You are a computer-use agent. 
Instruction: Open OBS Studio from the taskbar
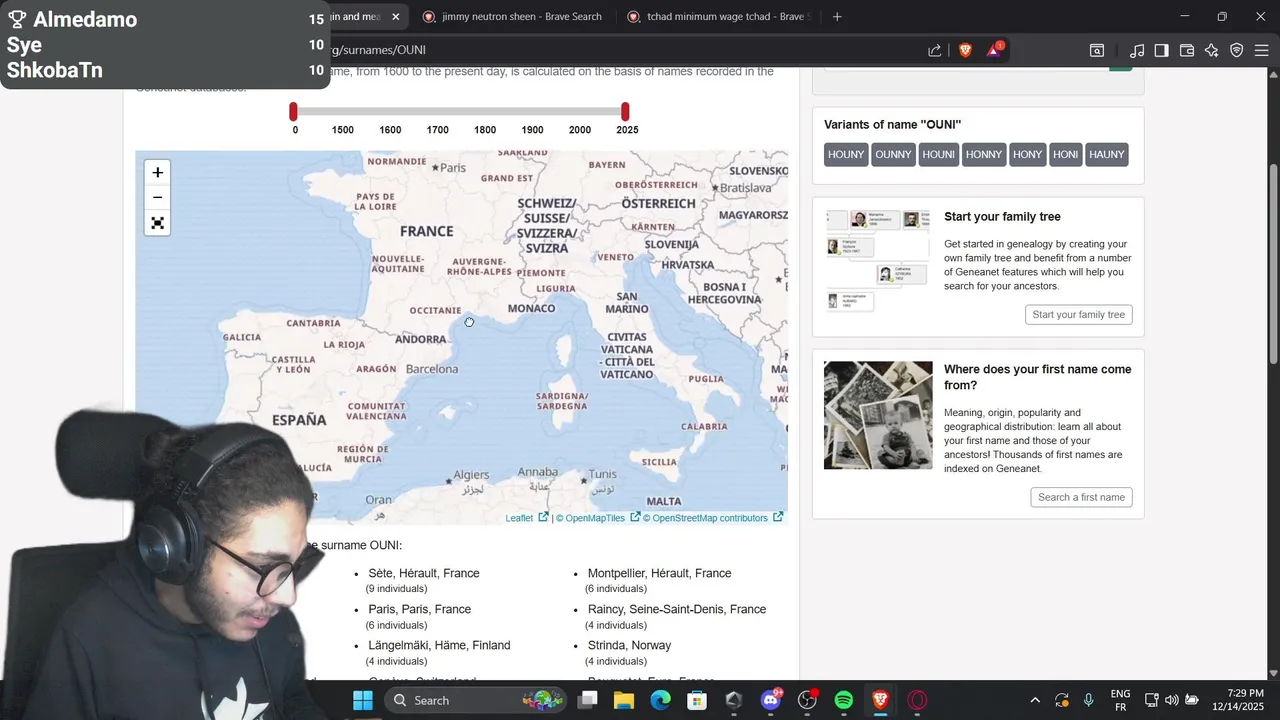click(x=807, y=700)
